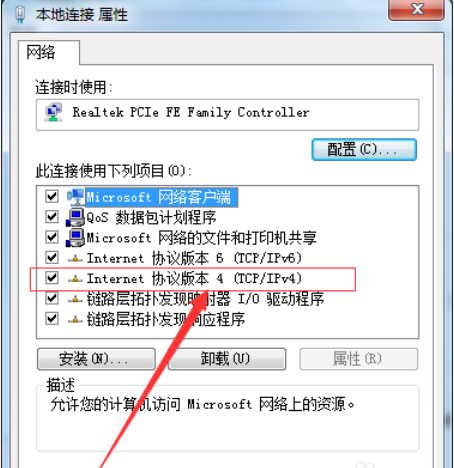Click the 文件和打印机共享 service icon
The width and height of the screenshot is (454, 468).
point(76,238)
